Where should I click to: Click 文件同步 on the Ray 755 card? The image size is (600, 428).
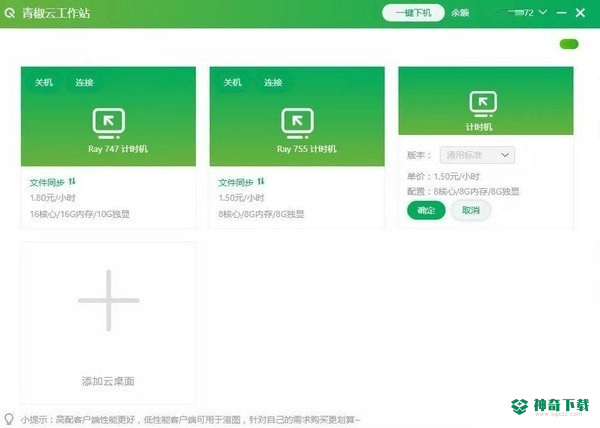click(236, 182)
